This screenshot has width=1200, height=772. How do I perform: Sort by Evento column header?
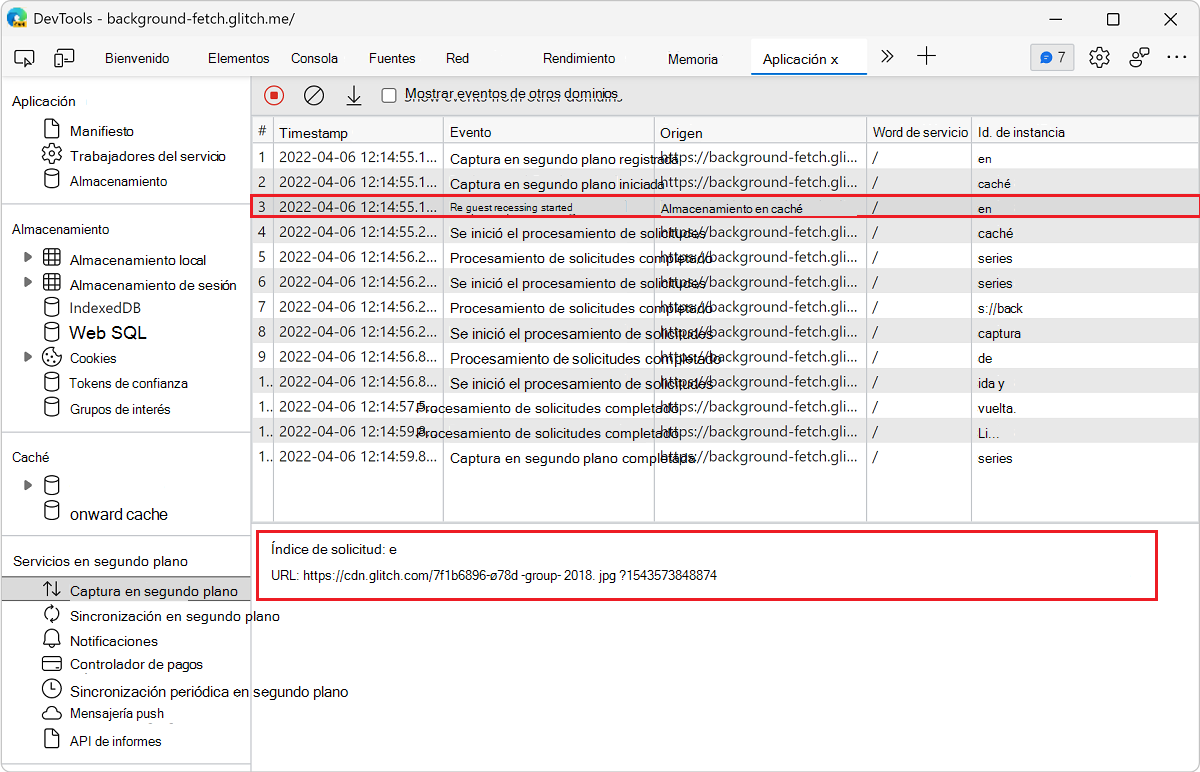pos(548,132)
